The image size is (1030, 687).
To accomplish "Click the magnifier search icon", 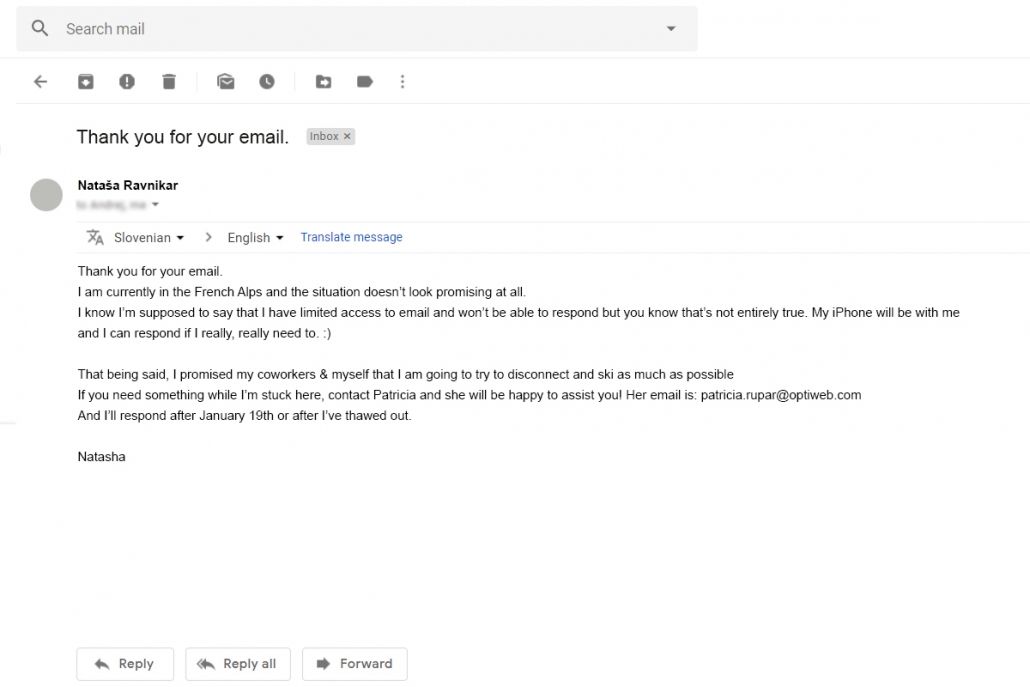I will pyautogui.click(x=40, y=29).
